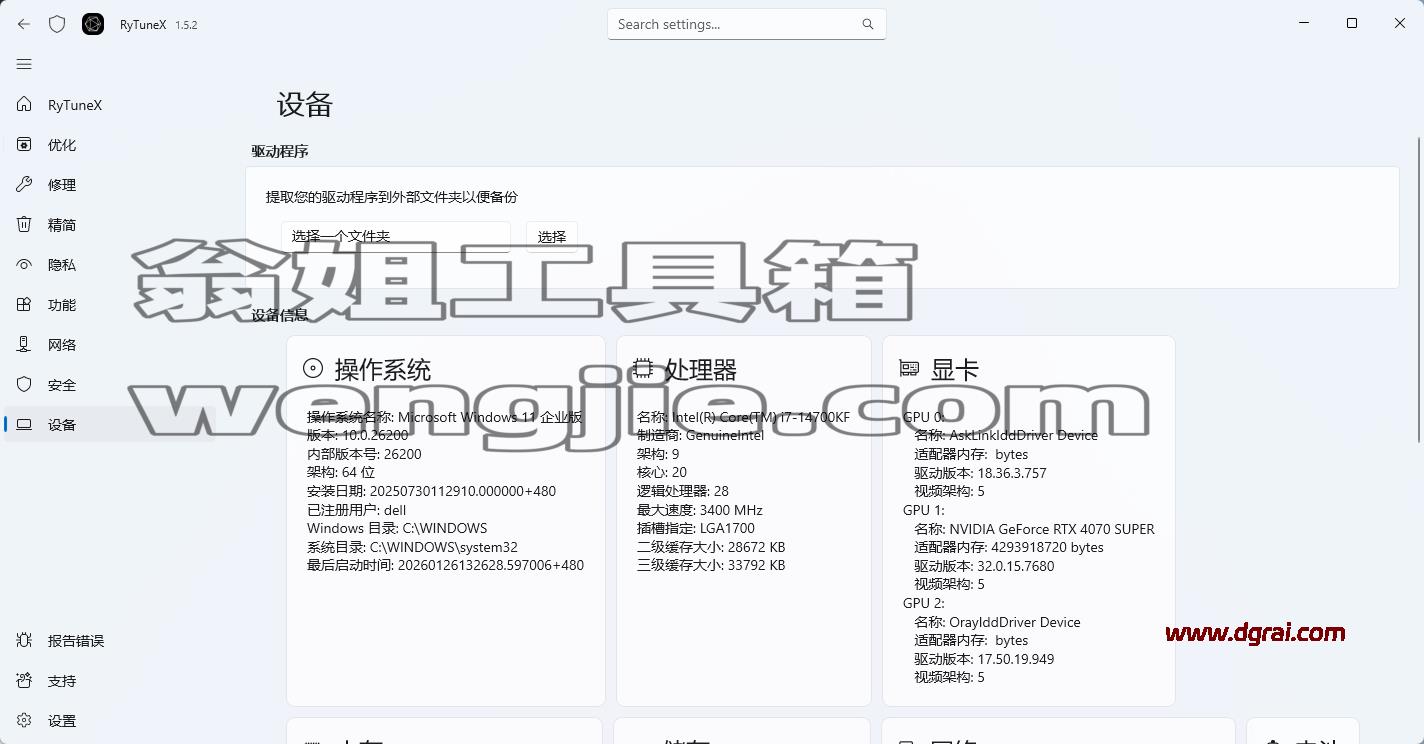
Task: Go to the 修理 page
Action: [110, 185]
